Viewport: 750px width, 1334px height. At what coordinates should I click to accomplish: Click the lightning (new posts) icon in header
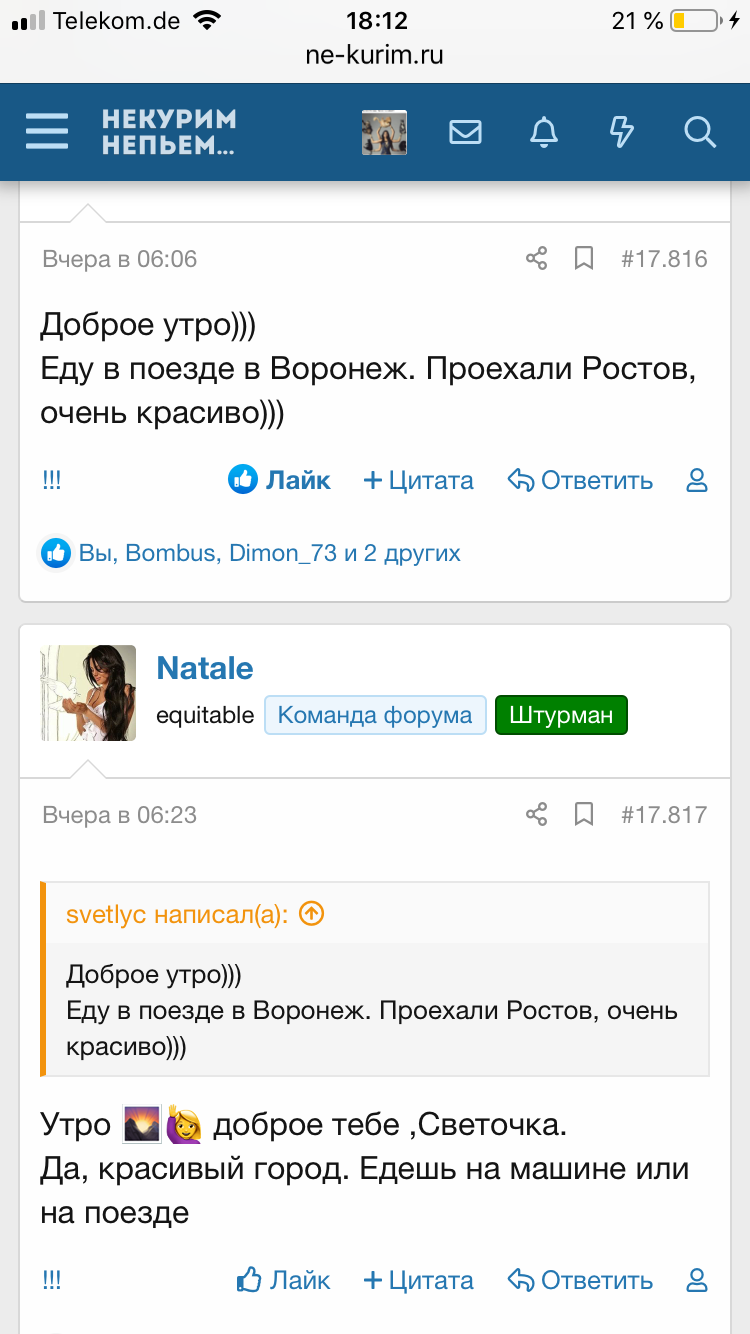click(x=621, y=131)
